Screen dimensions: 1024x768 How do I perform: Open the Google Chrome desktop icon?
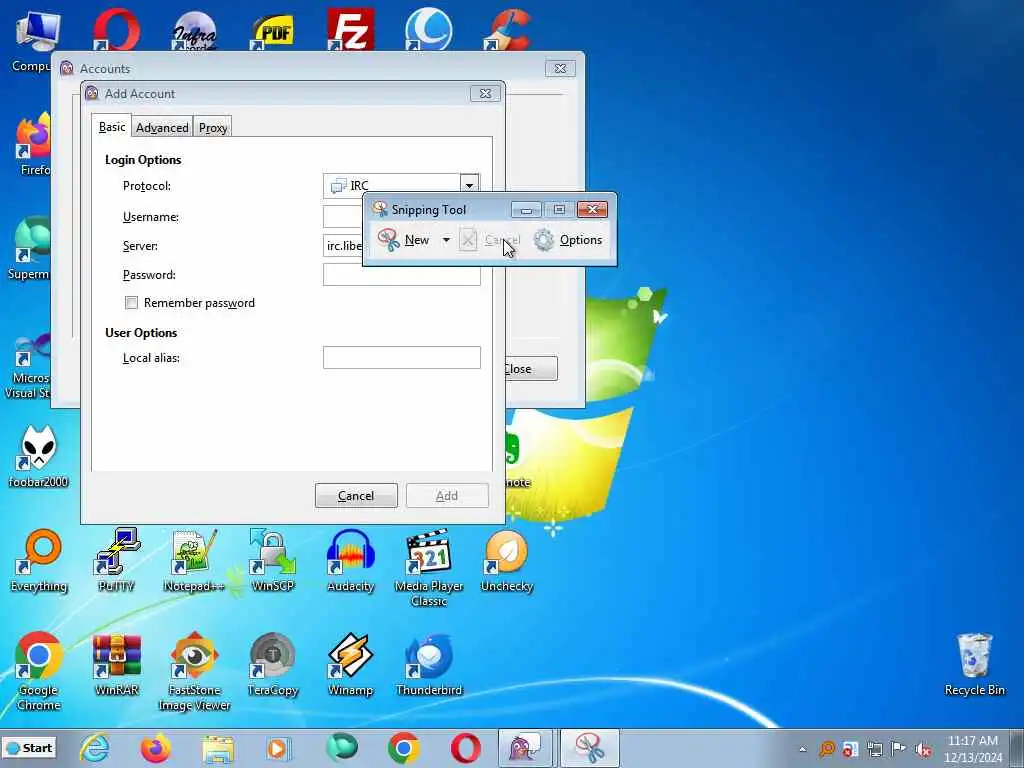tap(39, 671)
